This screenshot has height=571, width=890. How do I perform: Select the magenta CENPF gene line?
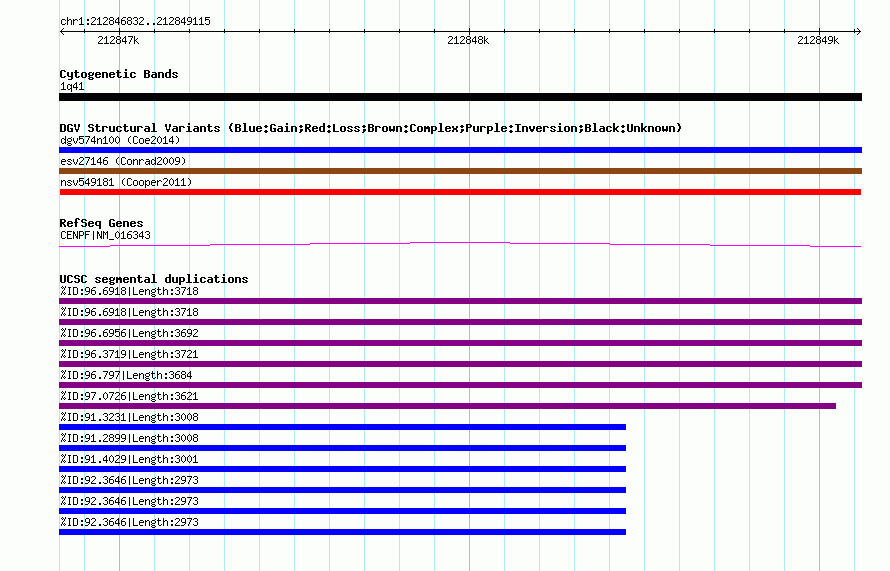[x=460, y=245]
